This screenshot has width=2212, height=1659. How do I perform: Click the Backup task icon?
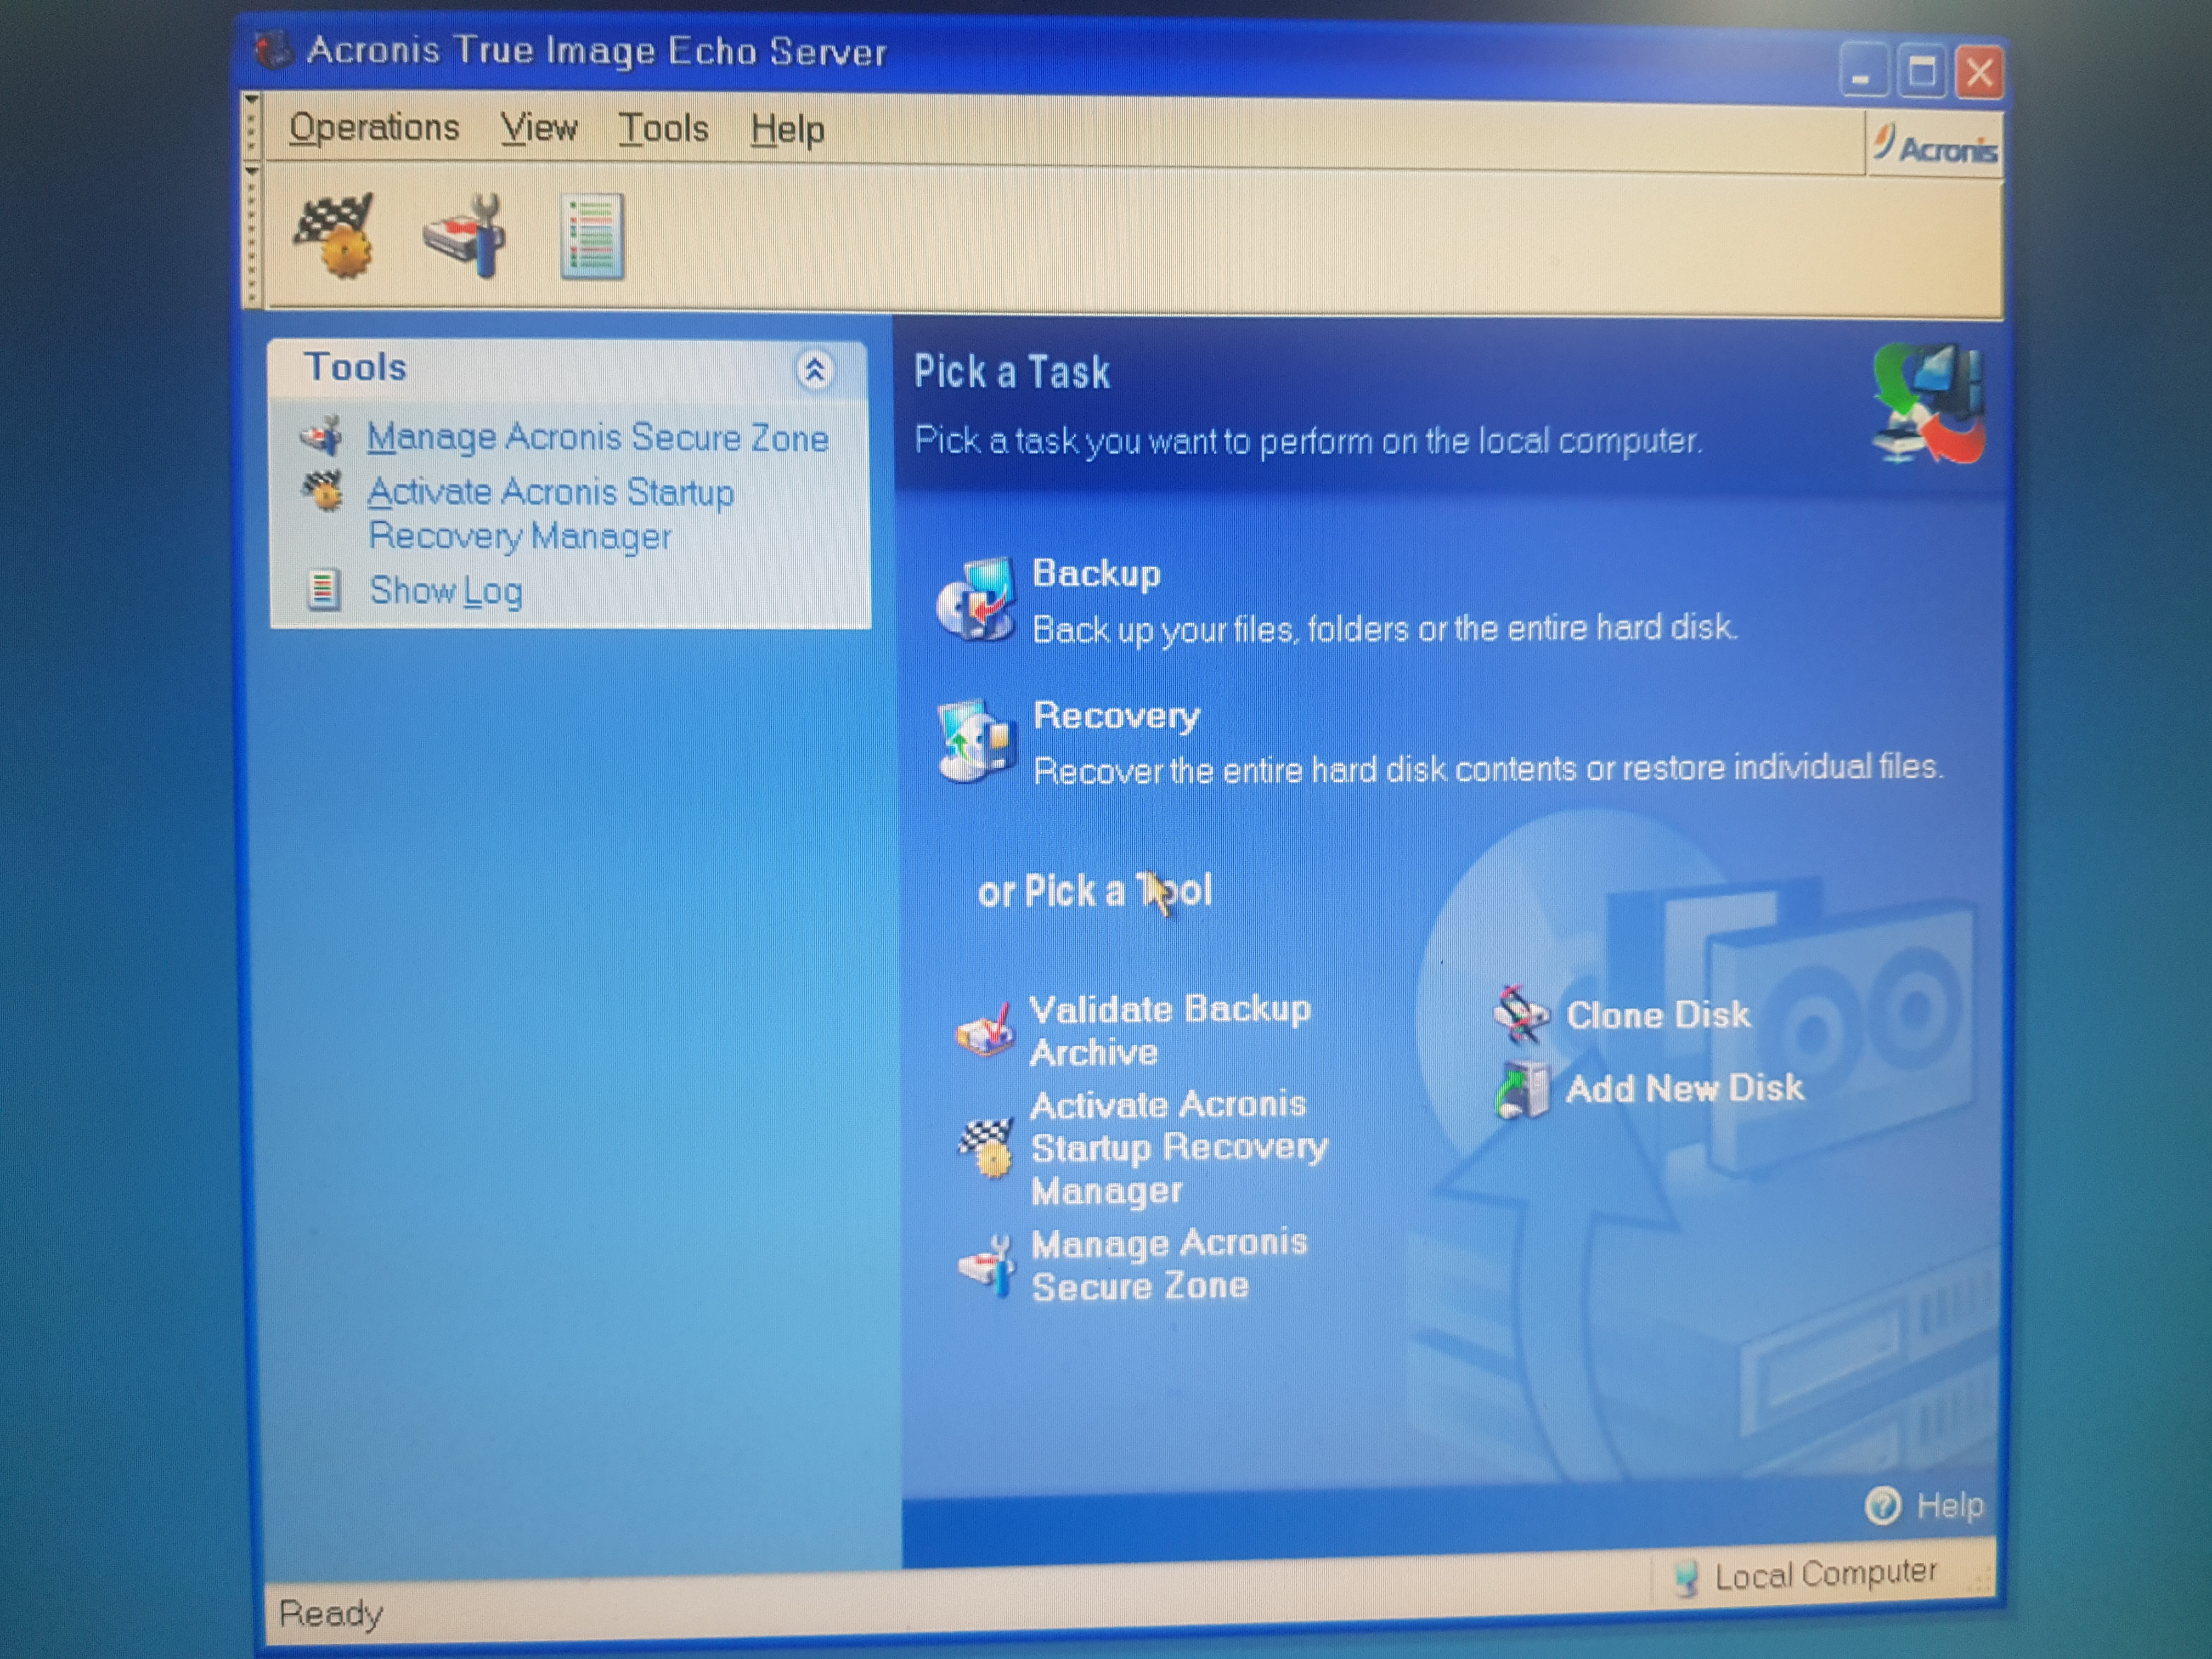977,600
